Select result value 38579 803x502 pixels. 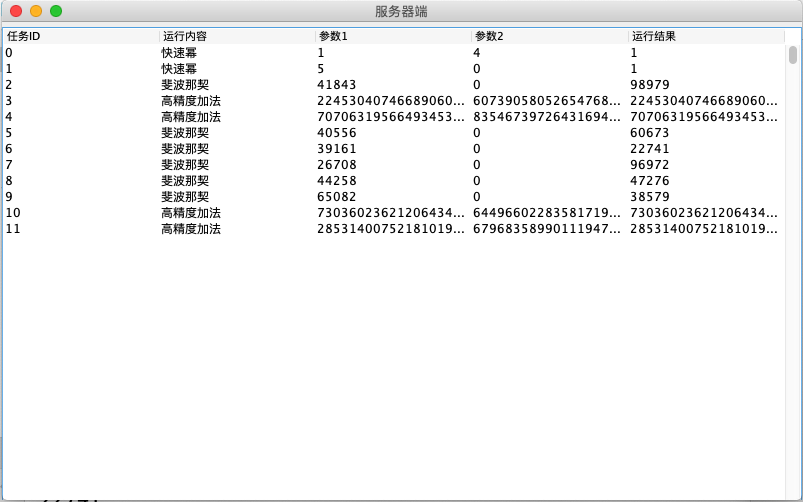(649, 197)
